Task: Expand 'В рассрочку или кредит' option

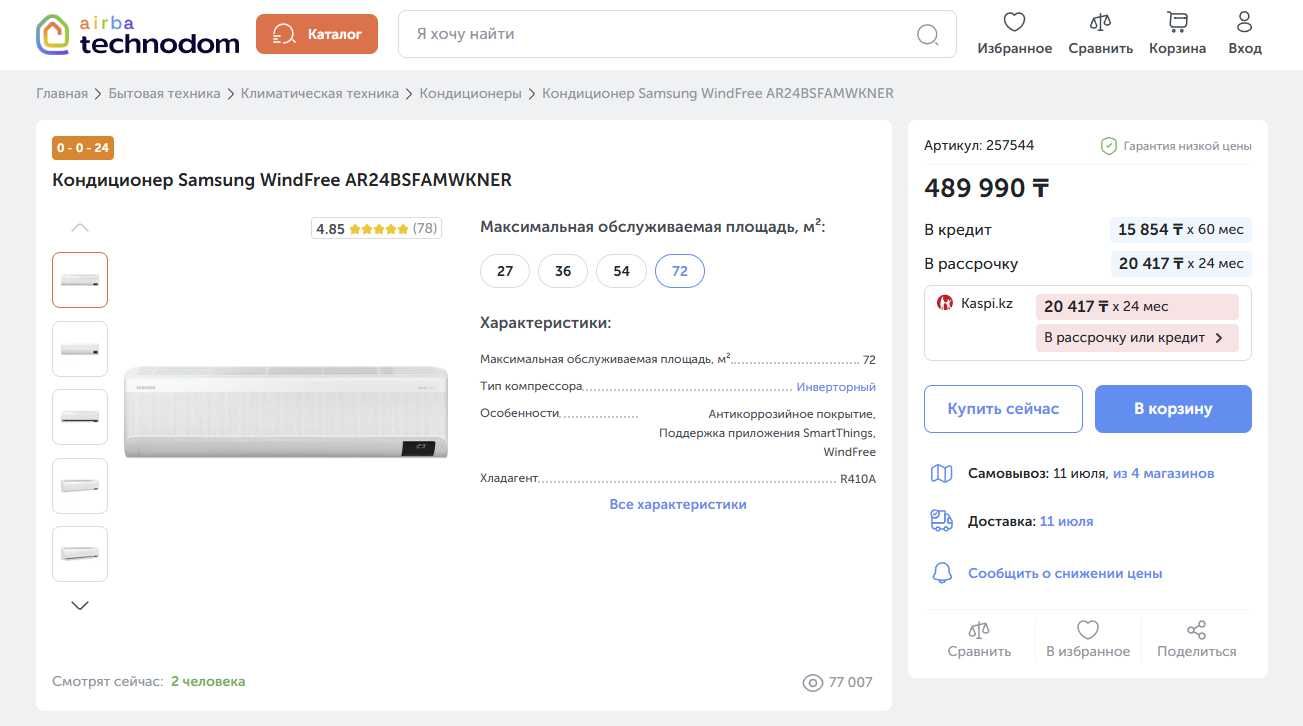Action: [x=1137, y=338]
